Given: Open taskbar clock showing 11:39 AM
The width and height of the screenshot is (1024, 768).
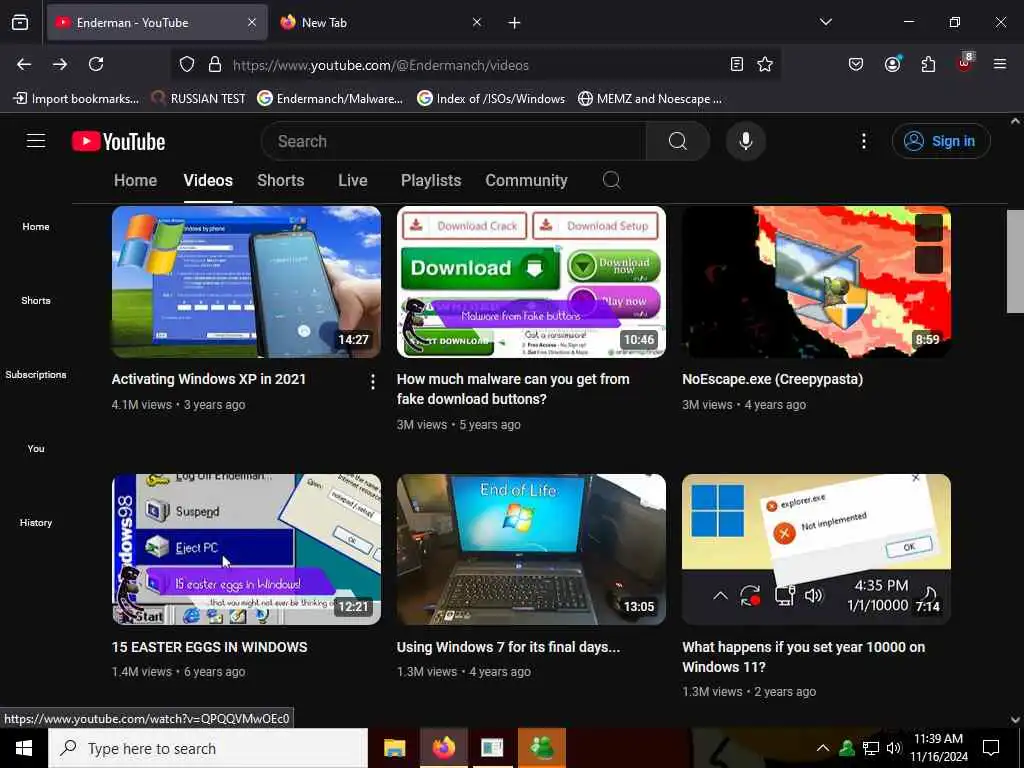Looking at the screenshot, I should [x=938, y=748].
